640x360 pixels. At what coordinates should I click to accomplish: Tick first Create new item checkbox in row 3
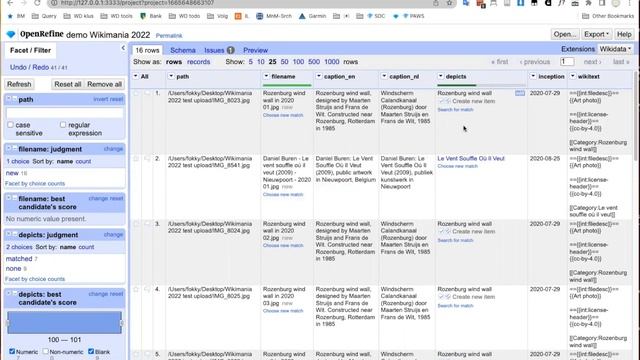[x=441, y=231]
